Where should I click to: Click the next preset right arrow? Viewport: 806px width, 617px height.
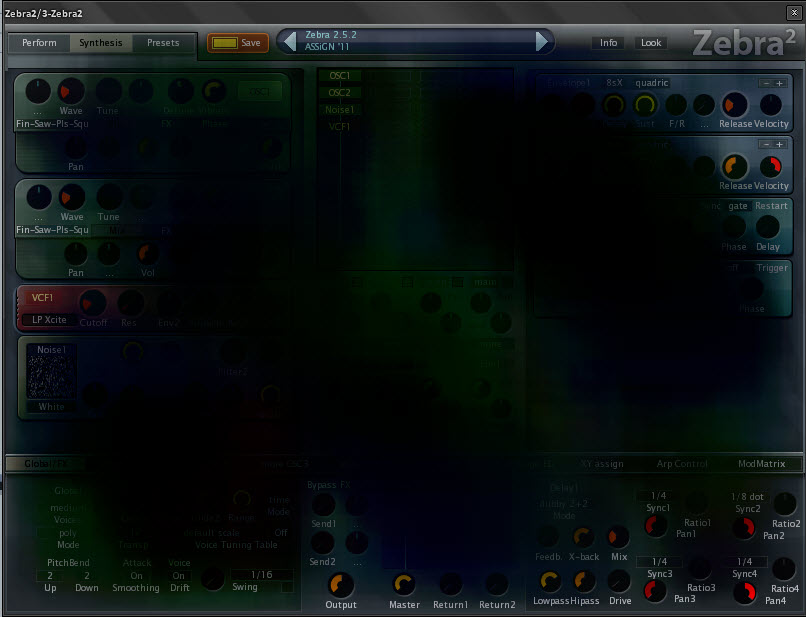tap(542, 41)
